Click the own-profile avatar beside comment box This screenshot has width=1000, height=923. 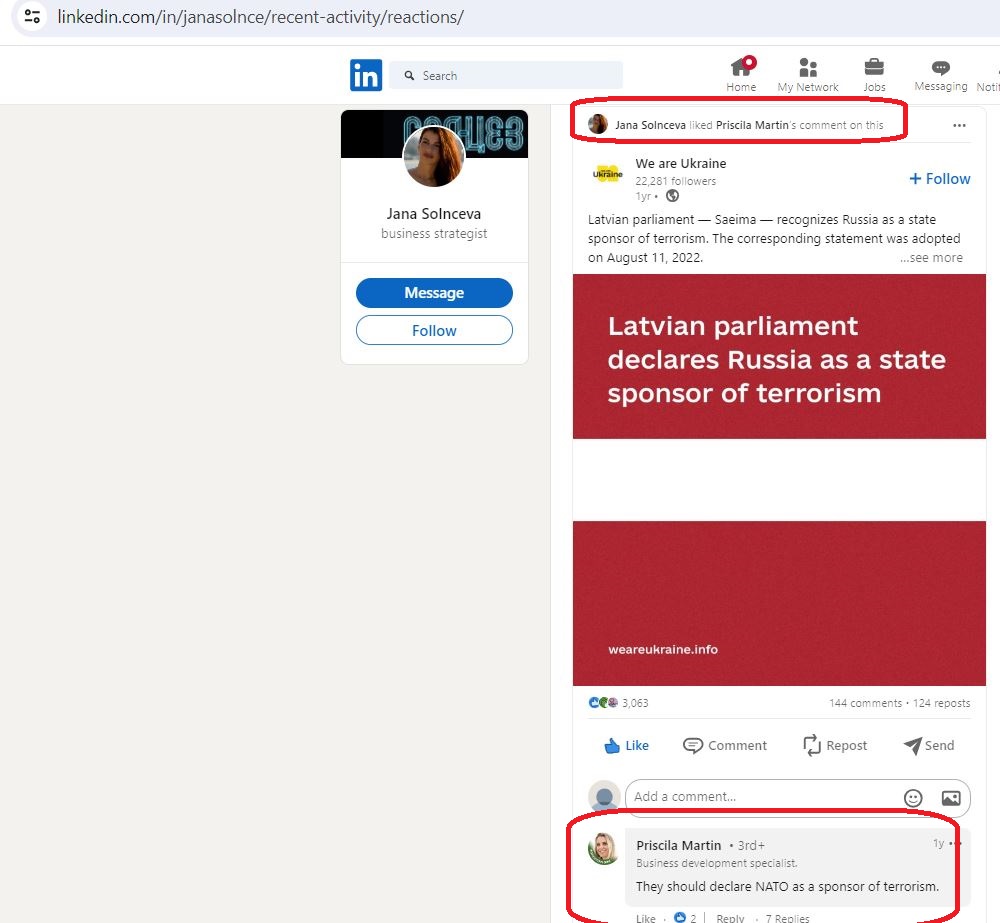(x=603, y=797)
